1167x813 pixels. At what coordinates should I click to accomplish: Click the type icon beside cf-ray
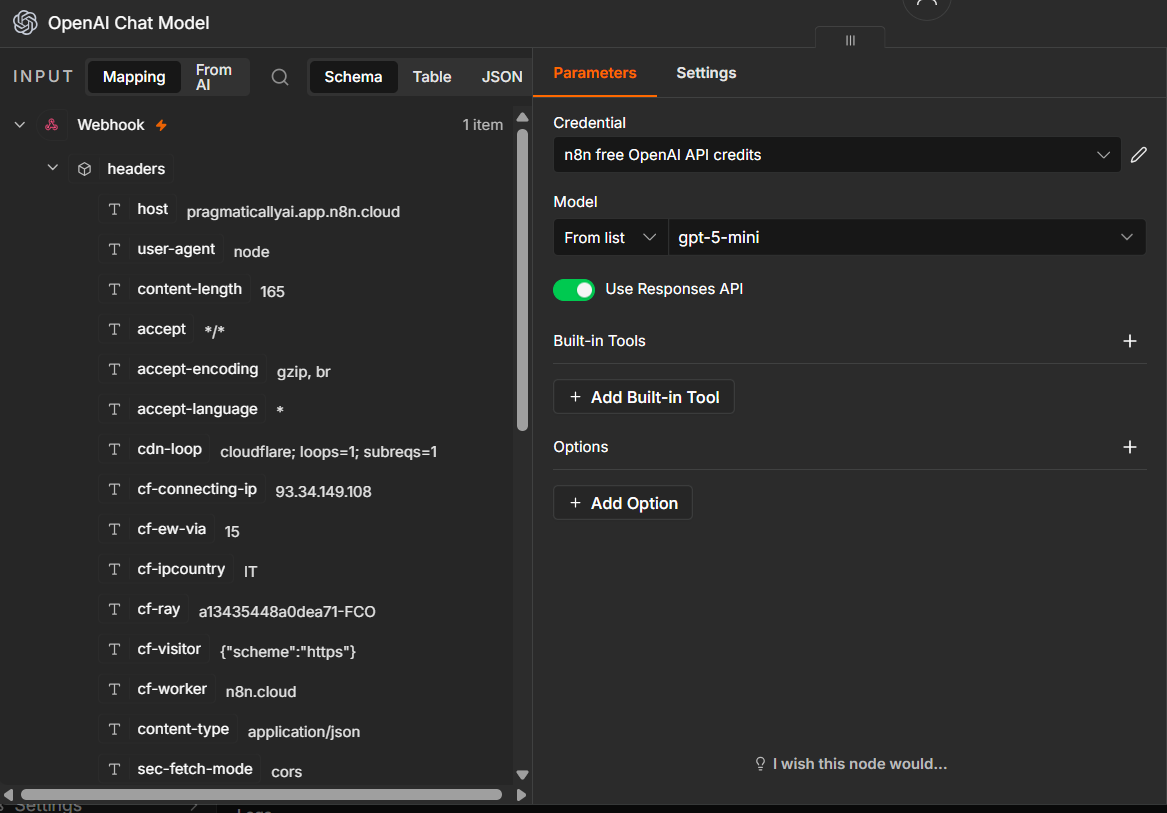pyautogui.click(x=115, y=609)
